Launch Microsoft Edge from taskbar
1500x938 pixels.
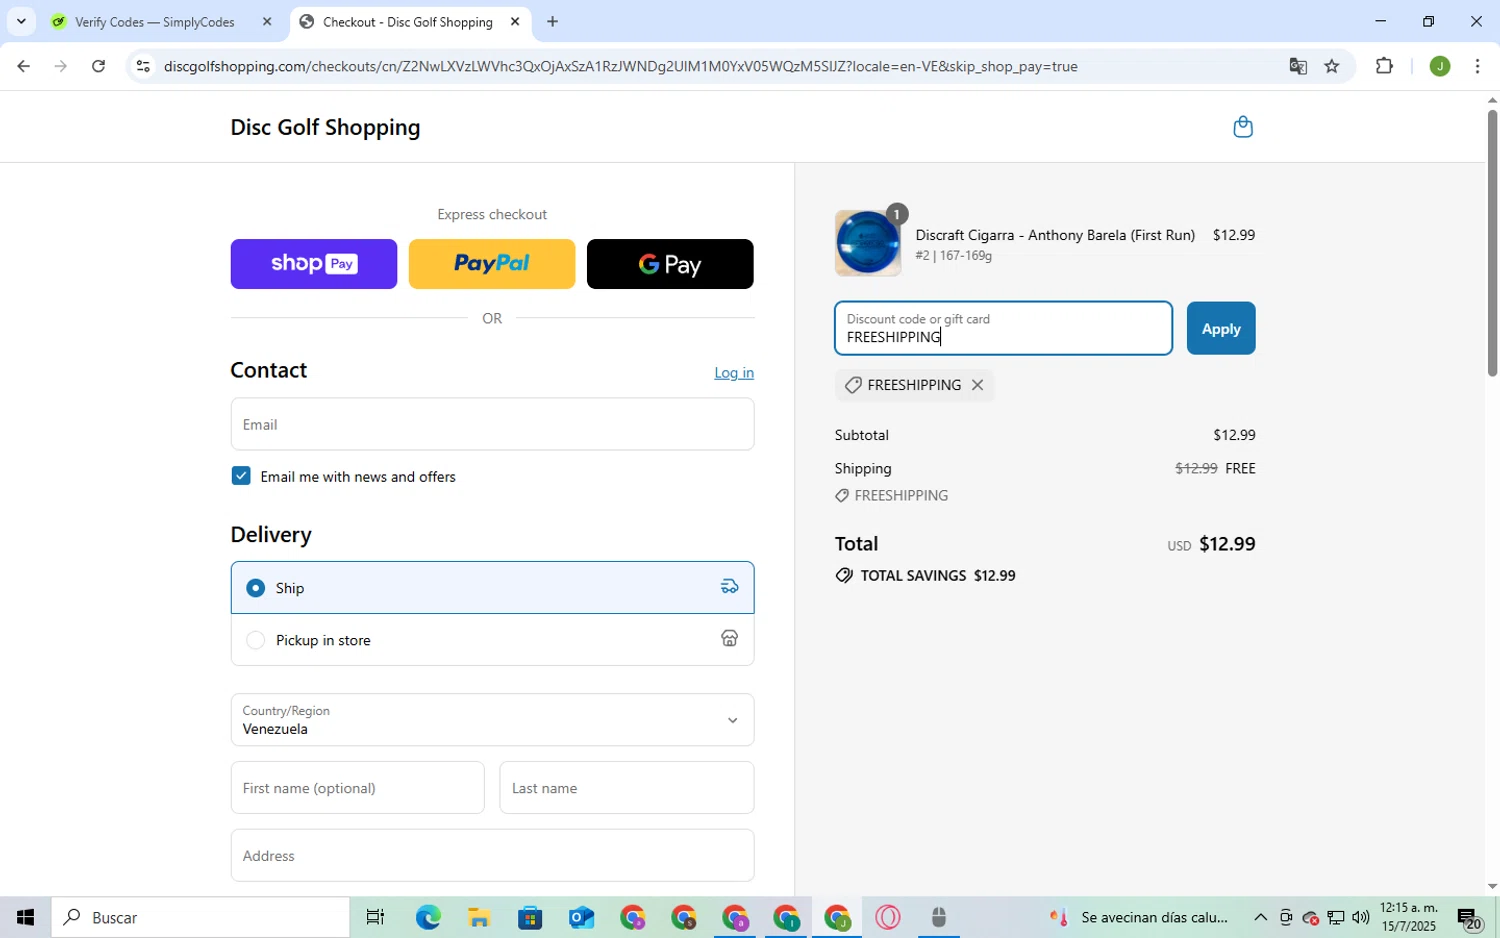coord(428,918)
